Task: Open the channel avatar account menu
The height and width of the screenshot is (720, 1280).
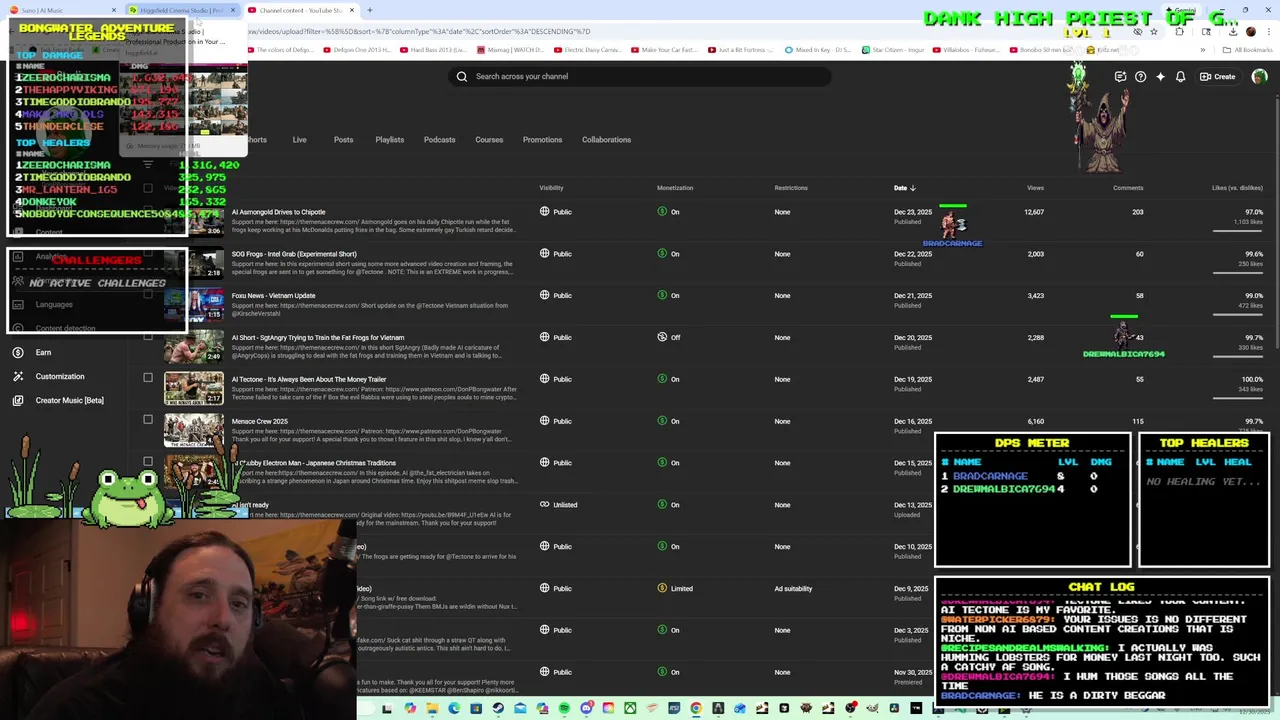Action: coord(1259,76)
